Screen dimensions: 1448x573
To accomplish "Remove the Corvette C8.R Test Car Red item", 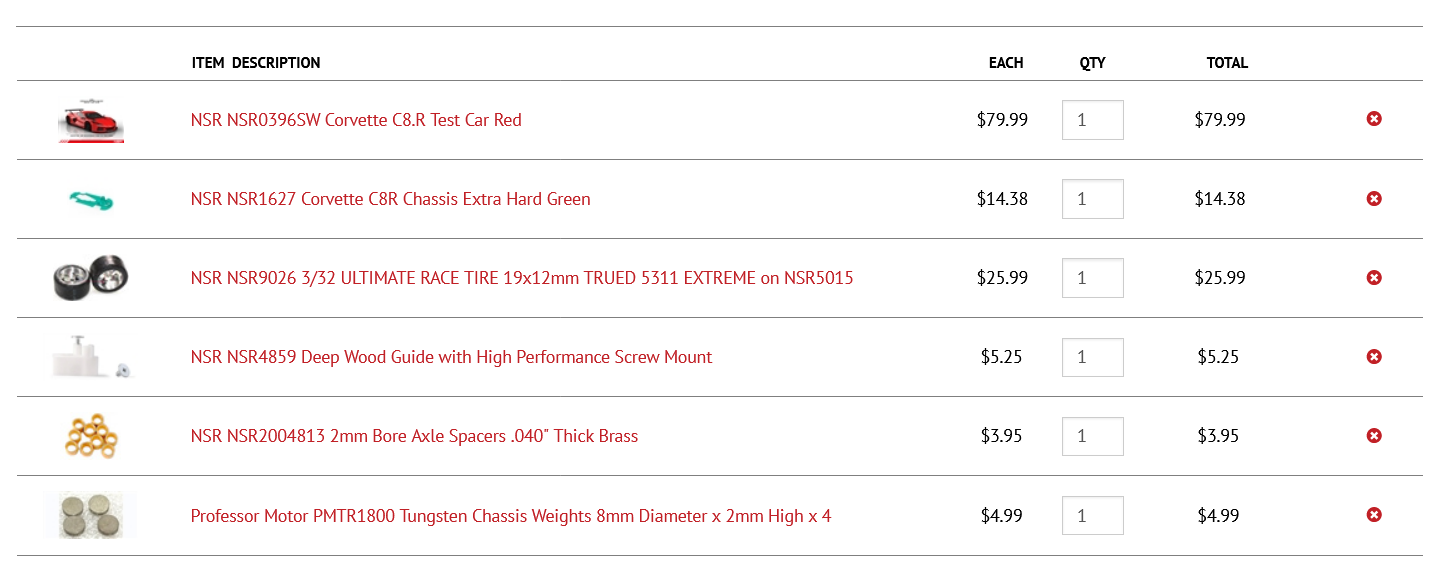I will point(1374,119).
